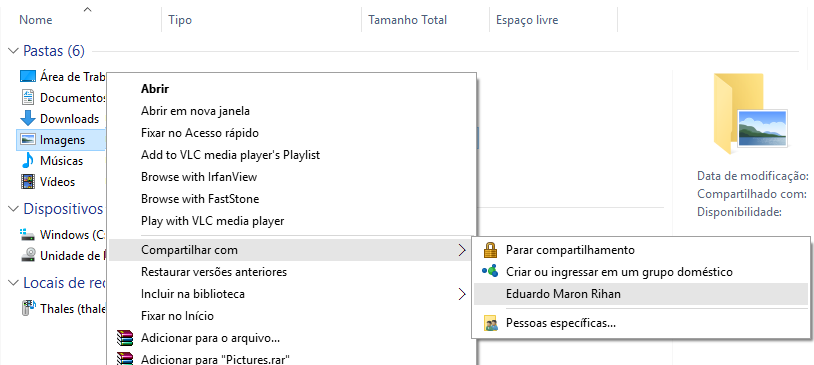Select the Downloads folder arrow icon
814x365 pixels.
click(28, 118)
